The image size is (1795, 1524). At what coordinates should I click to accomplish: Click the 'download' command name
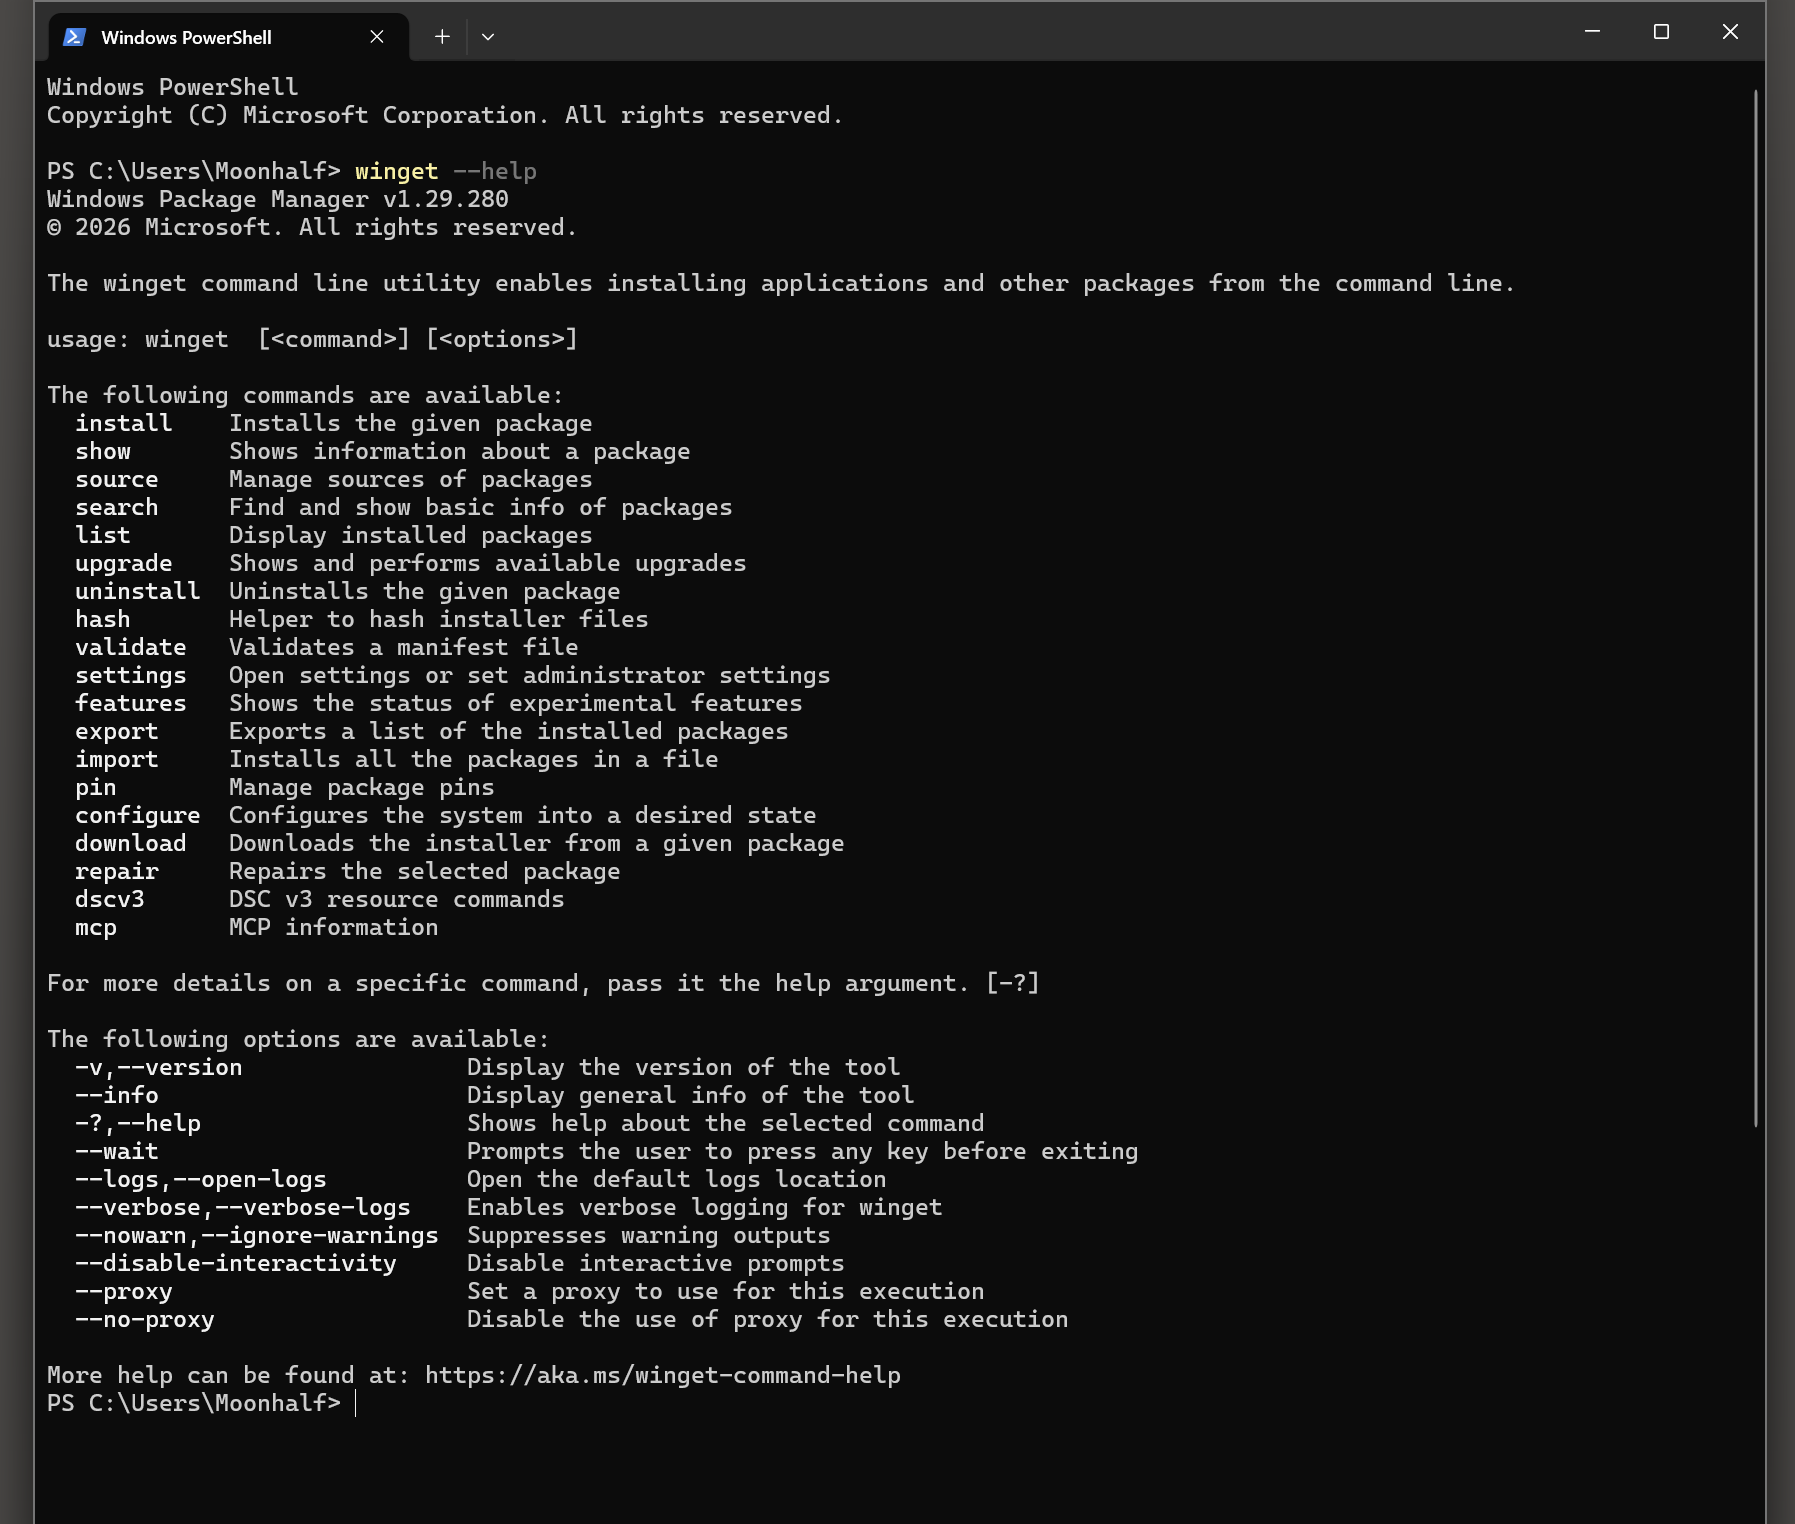pos(131,843)
